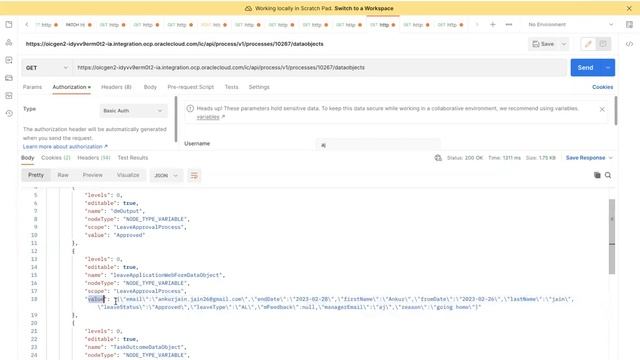Image resolution: width=640 pixels, height=360 pixels.
Task: Click the pencil edit icon near Save
Action: click(588, 44)
